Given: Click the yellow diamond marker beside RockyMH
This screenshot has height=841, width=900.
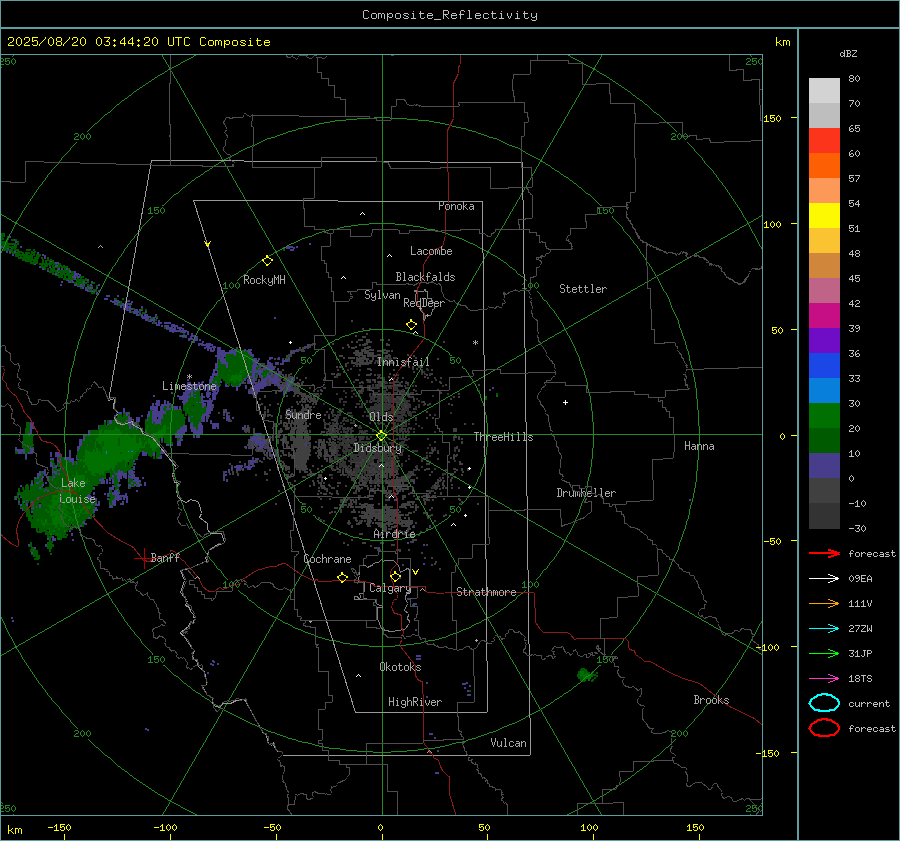Looking at the screenshot, I should pyautogui.click(x=267, y=261).
